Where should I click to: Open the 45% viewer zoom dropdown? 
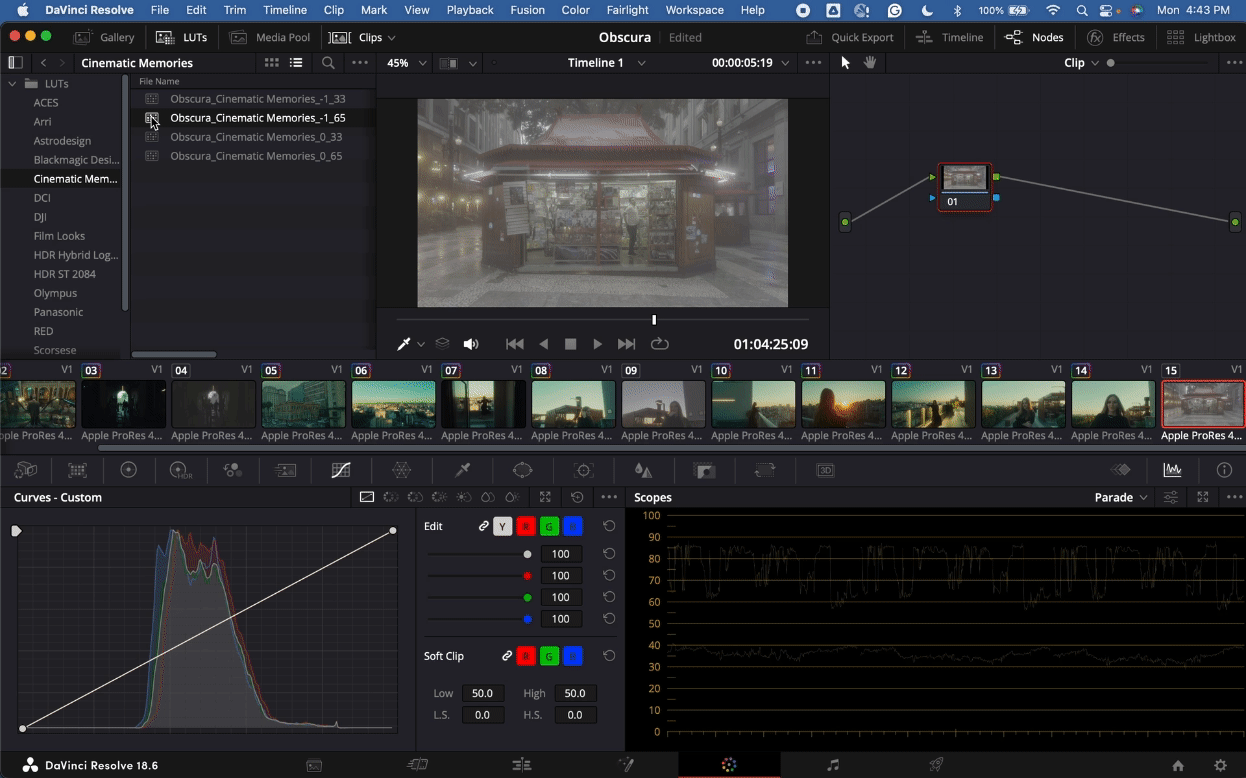pos(407,63)
